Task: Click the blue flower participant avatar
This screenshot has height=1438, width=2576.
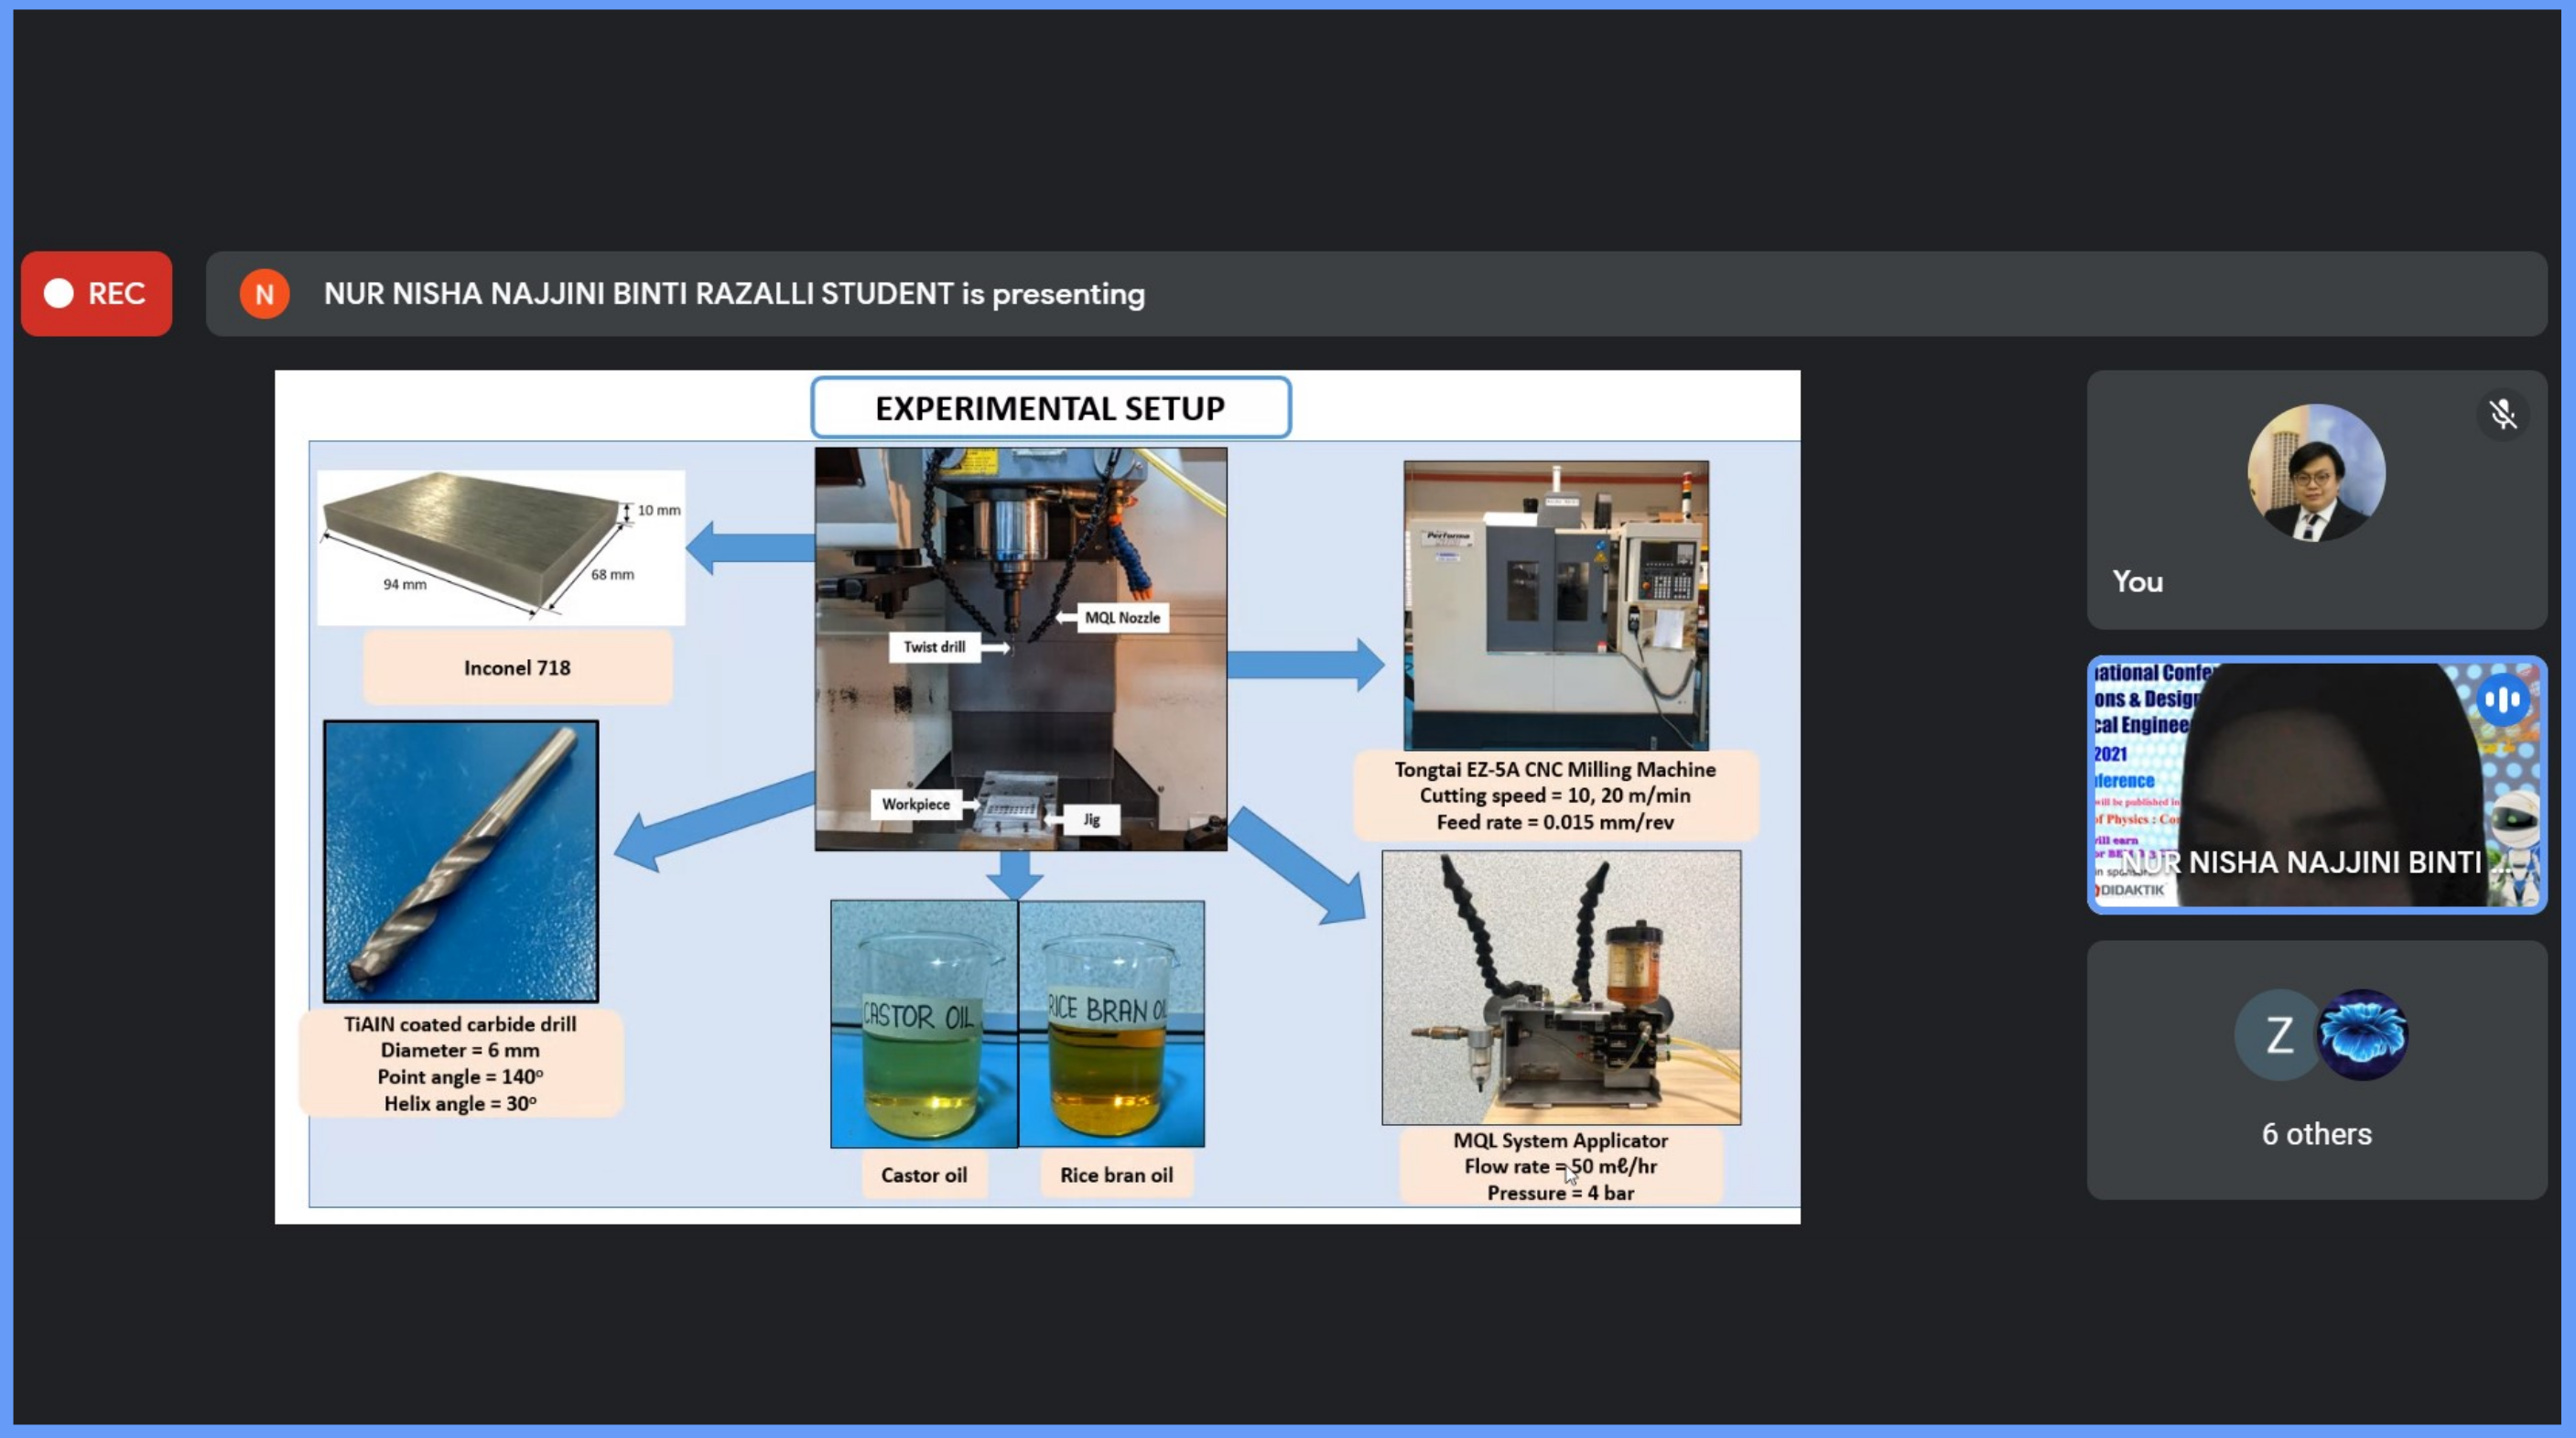Action: (2362, 1034)
